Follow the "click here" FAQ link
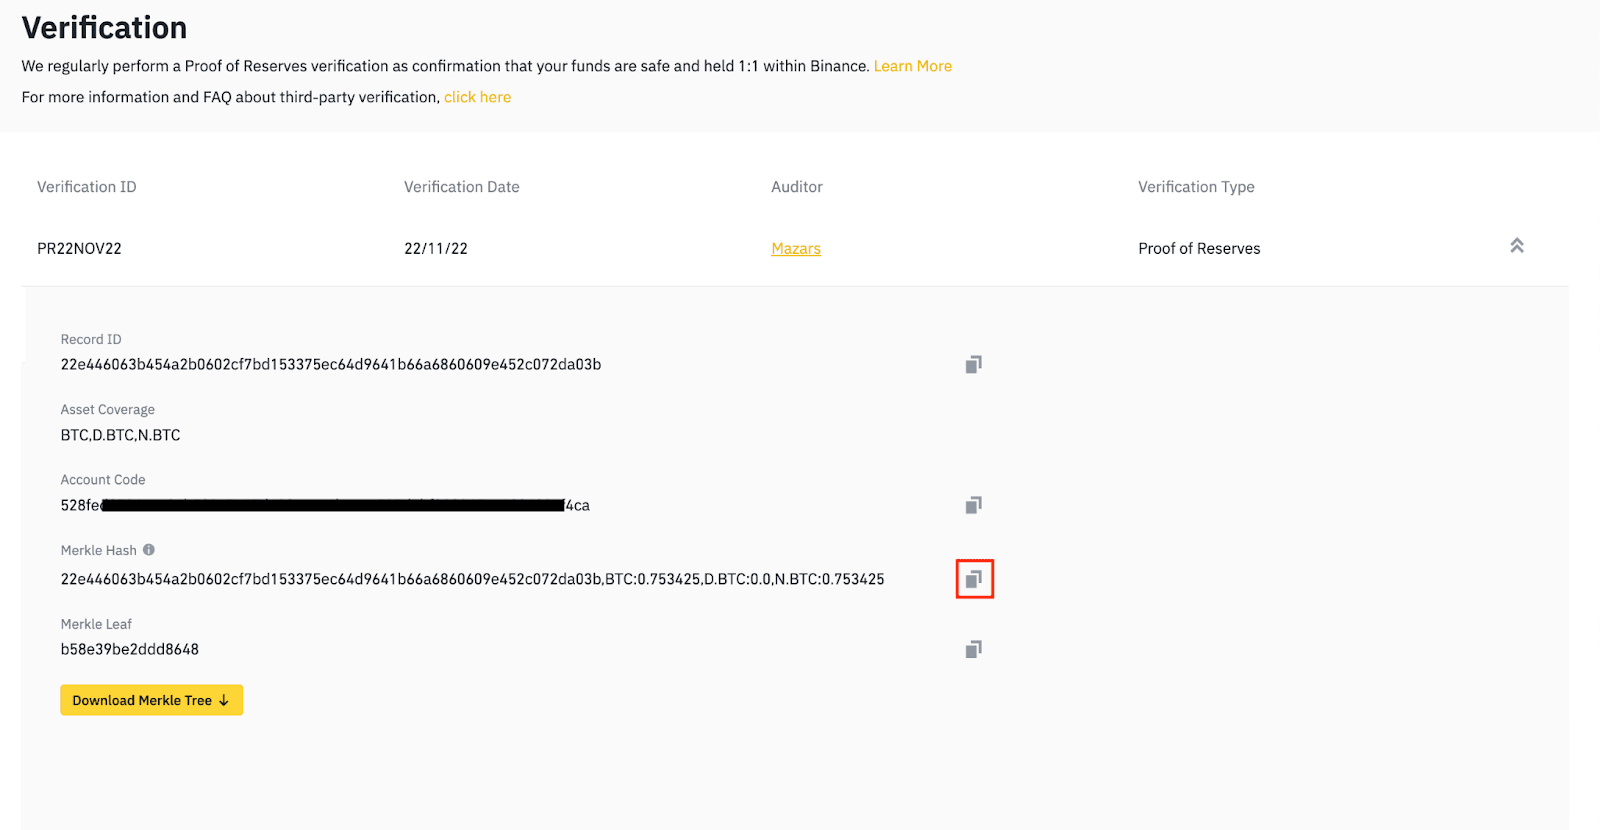 (477, 97)
